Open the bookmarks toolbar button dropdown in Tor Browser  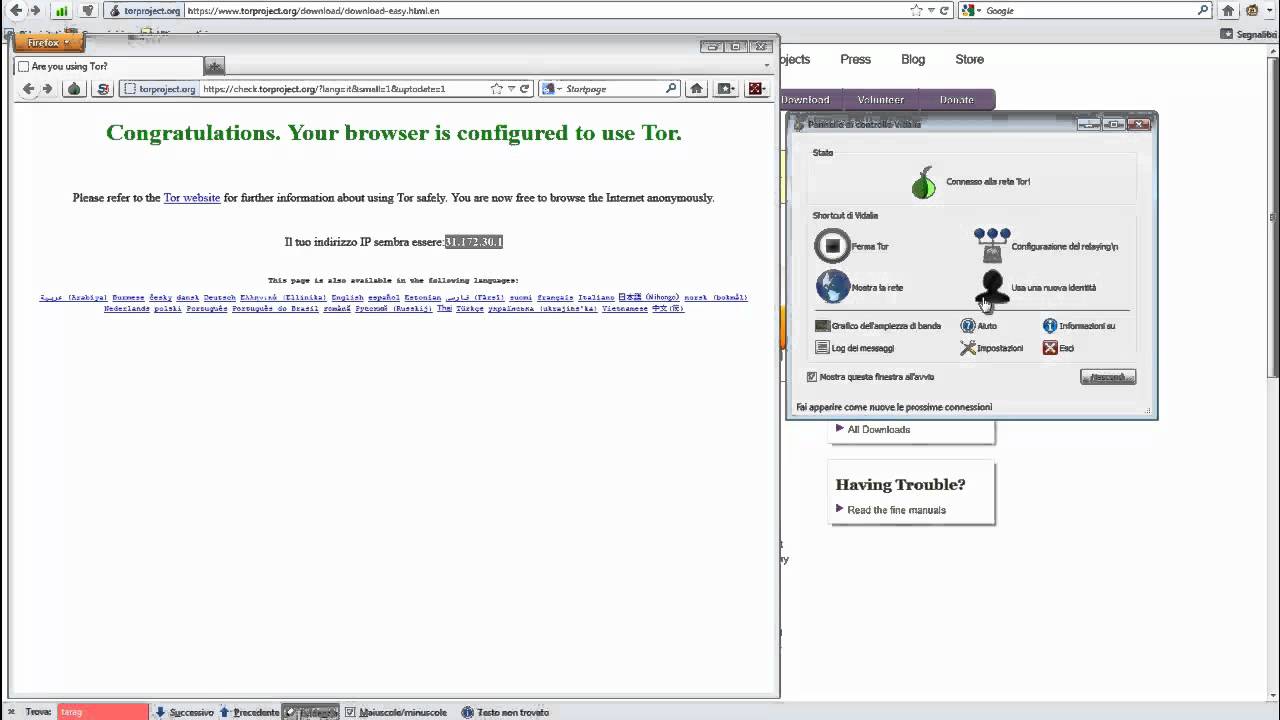[x=726, y=89]
